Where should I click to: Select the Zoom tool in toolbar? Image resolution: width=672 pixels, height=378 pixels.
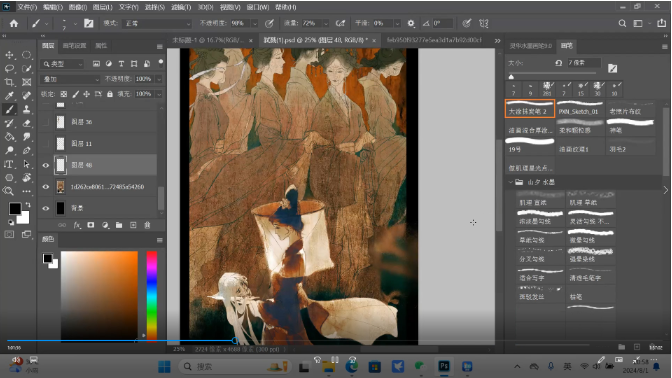[9, 191]
